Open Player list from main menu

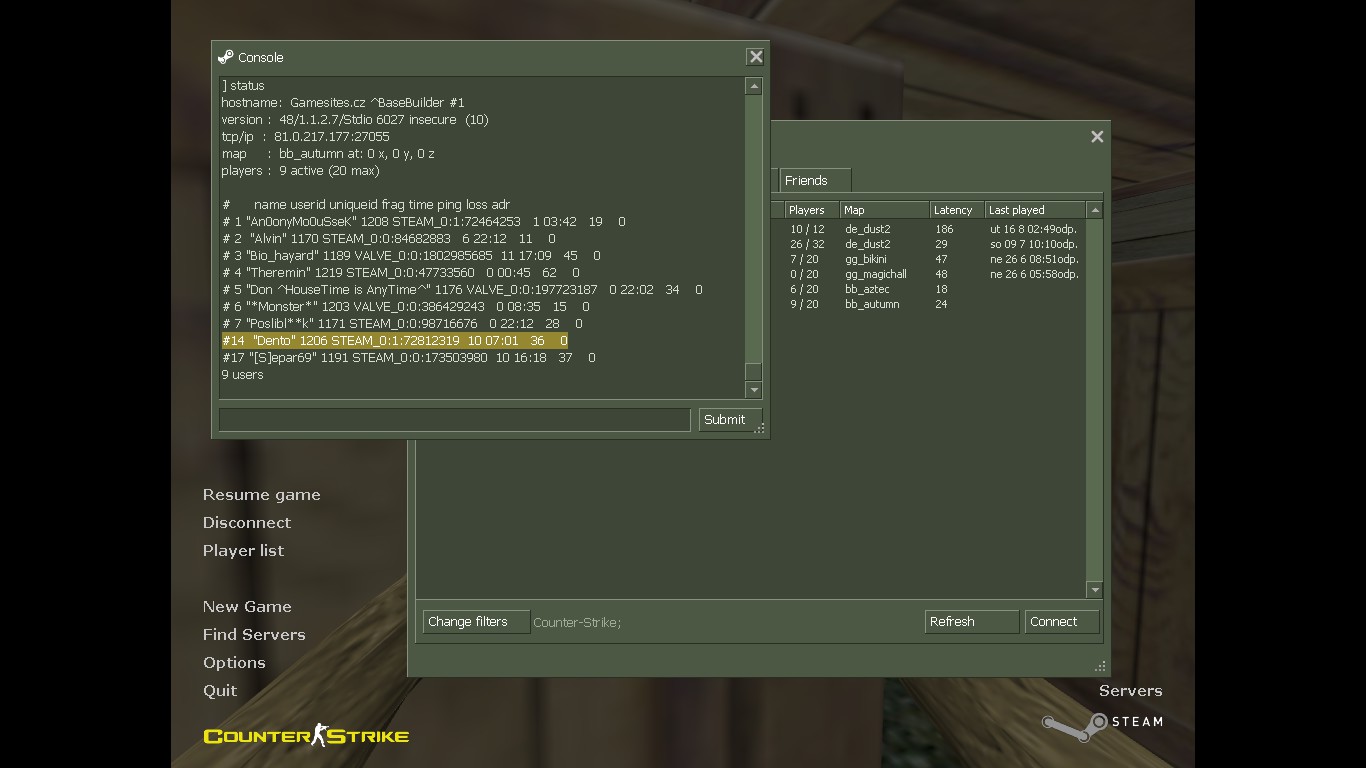pos(243,551)
